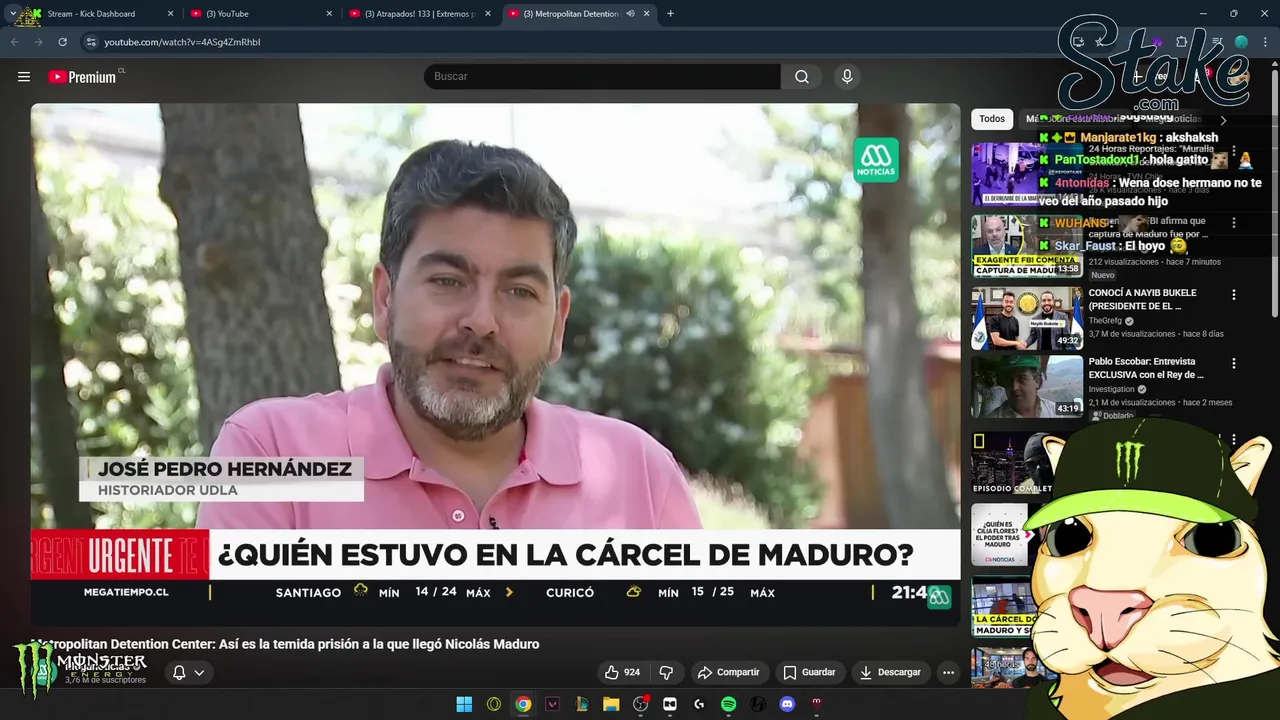This screenshot has height=720, width=1280.
Task: Open options for Pablo Escobar video
Action: pyautogui.click(x=1233, y=364)
